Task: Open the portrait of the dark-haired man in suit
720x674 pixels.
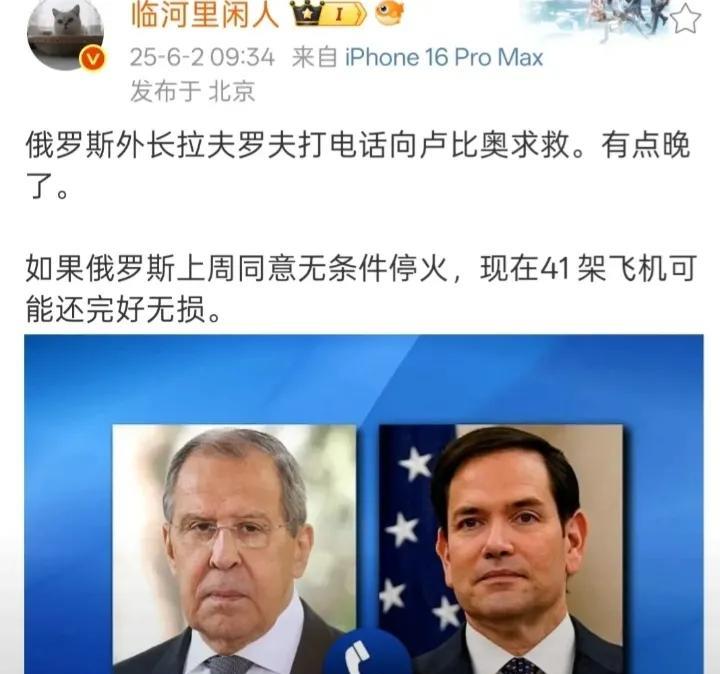Action: pos(501,549)
